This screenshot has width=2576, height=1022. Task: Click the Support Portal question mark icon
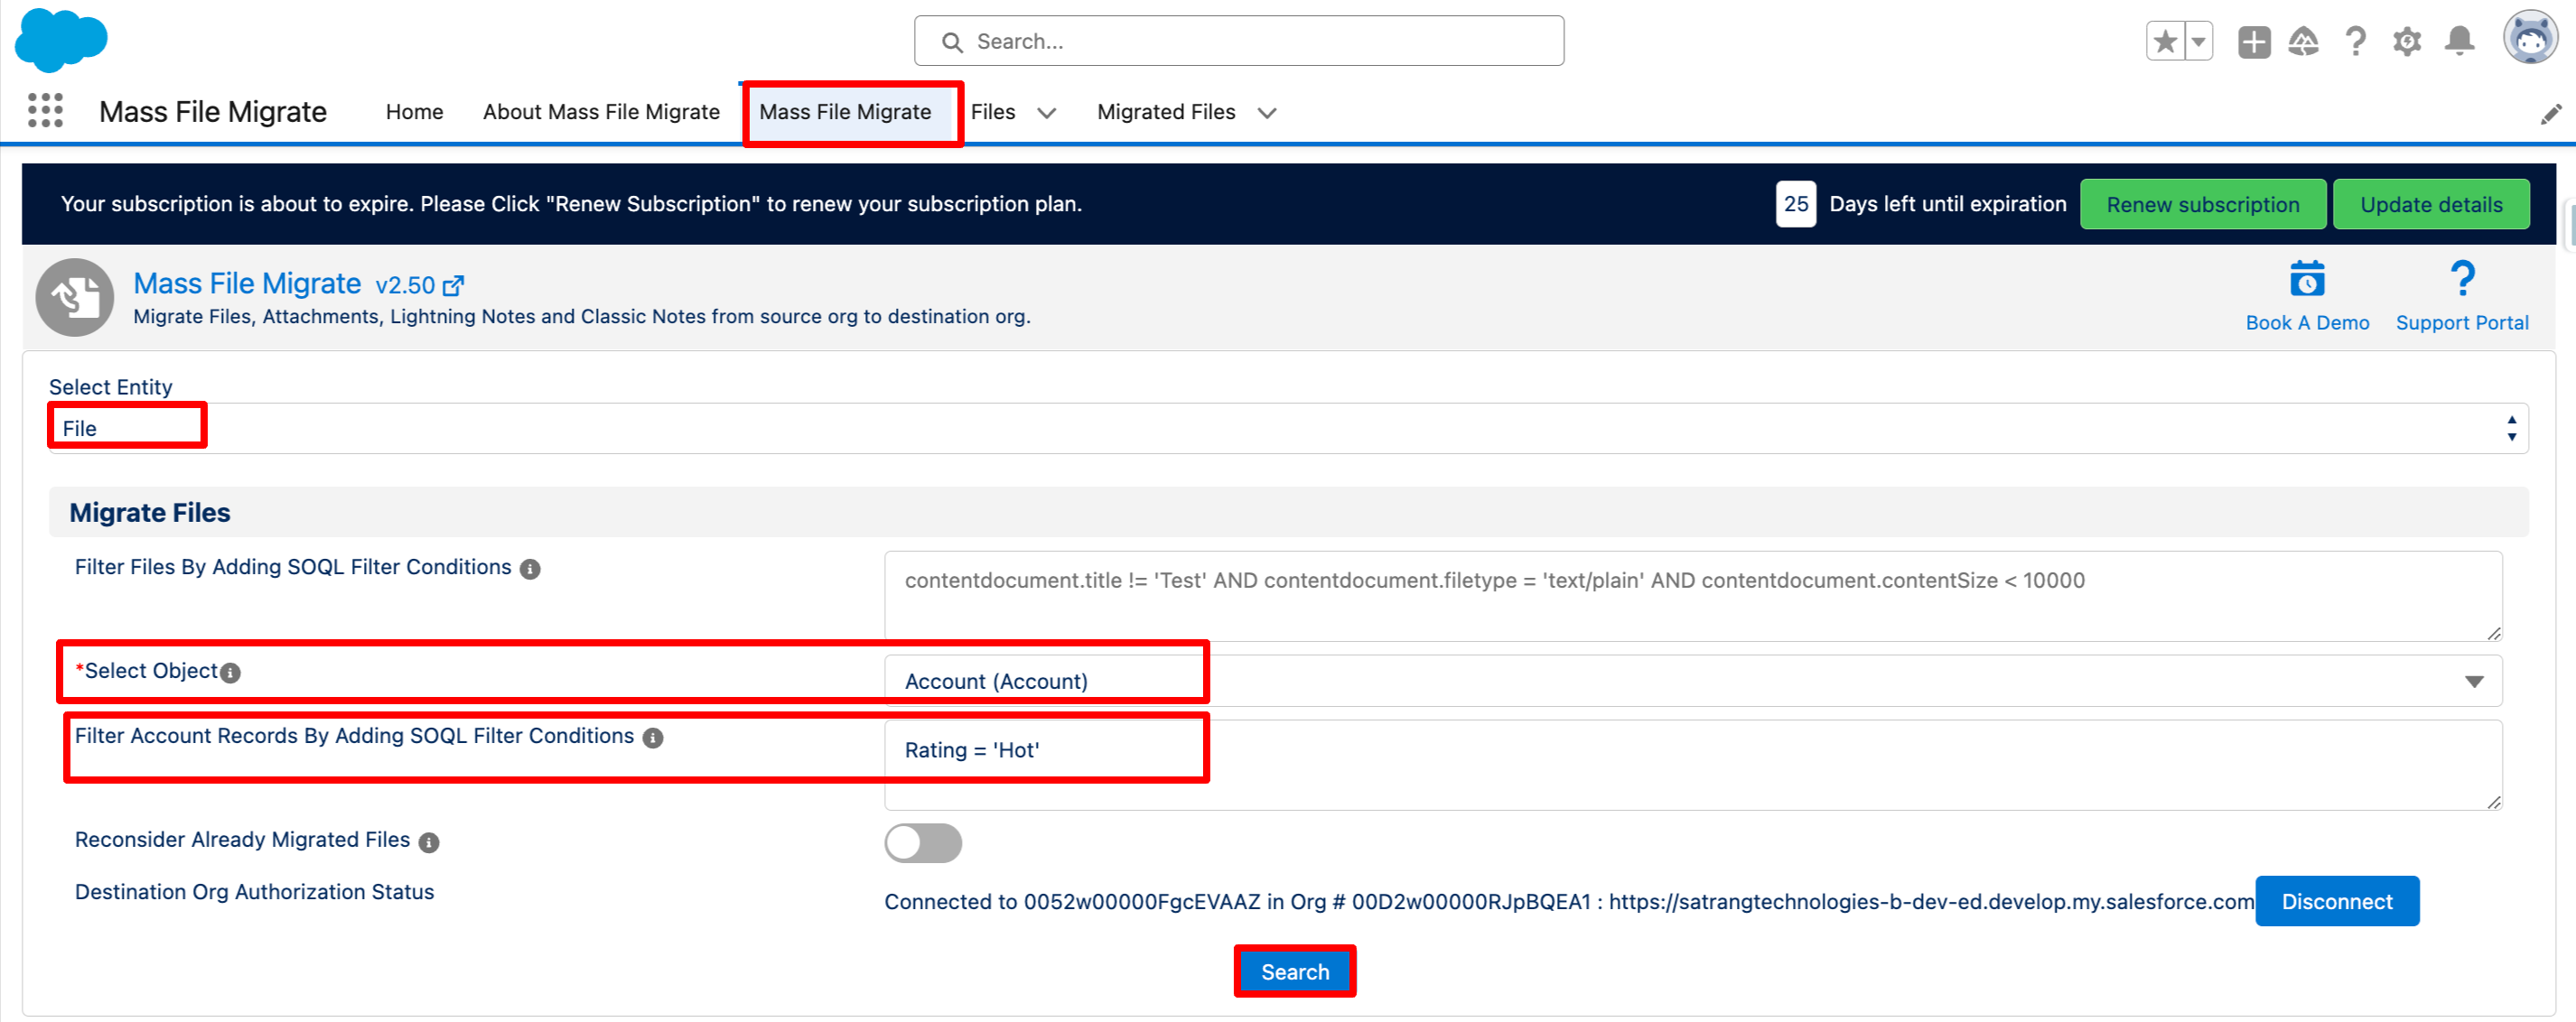click(2462, 279)
